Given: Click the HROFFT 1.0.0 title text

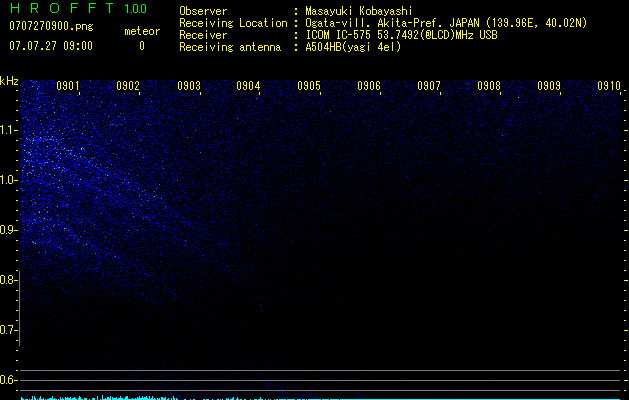Looking at the screenshot, I should coord(78,8).
